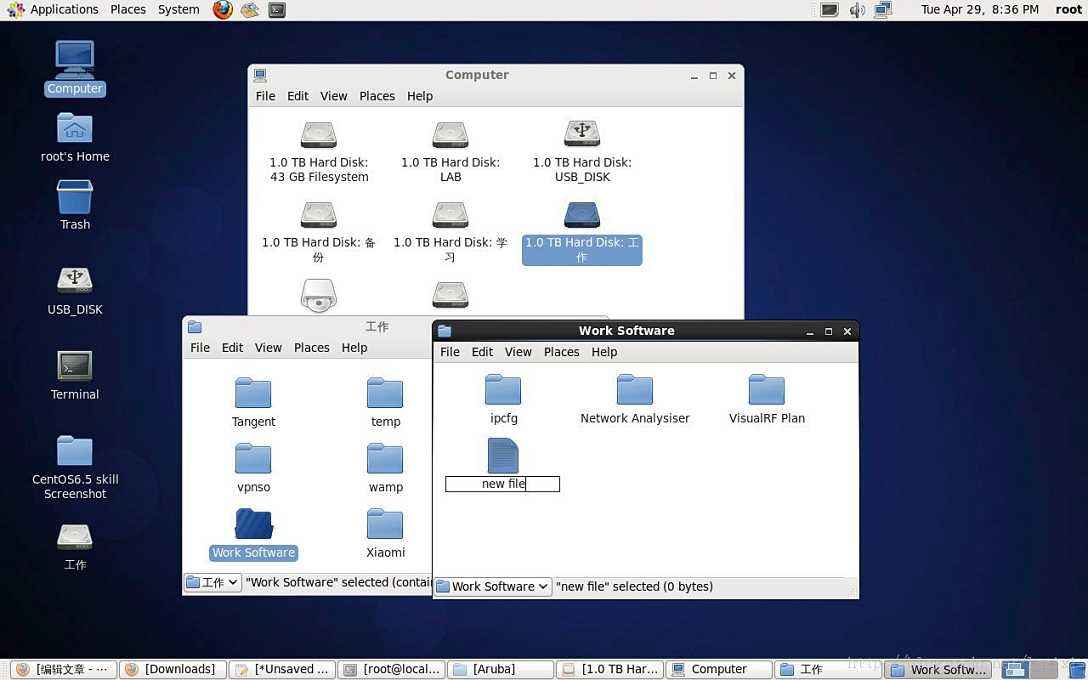Image resolution: width=1088 pixels, height=680 pixels.
Task: Select 43 GB Filesystem hard disk
Action: click(x=318, y=152)
